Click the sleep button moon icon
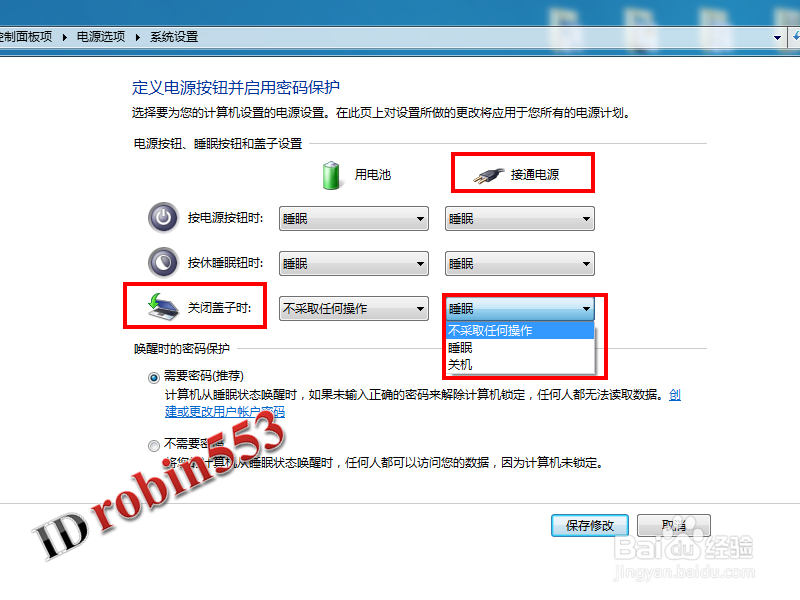 pyautogui.click(x=163, y=262)
